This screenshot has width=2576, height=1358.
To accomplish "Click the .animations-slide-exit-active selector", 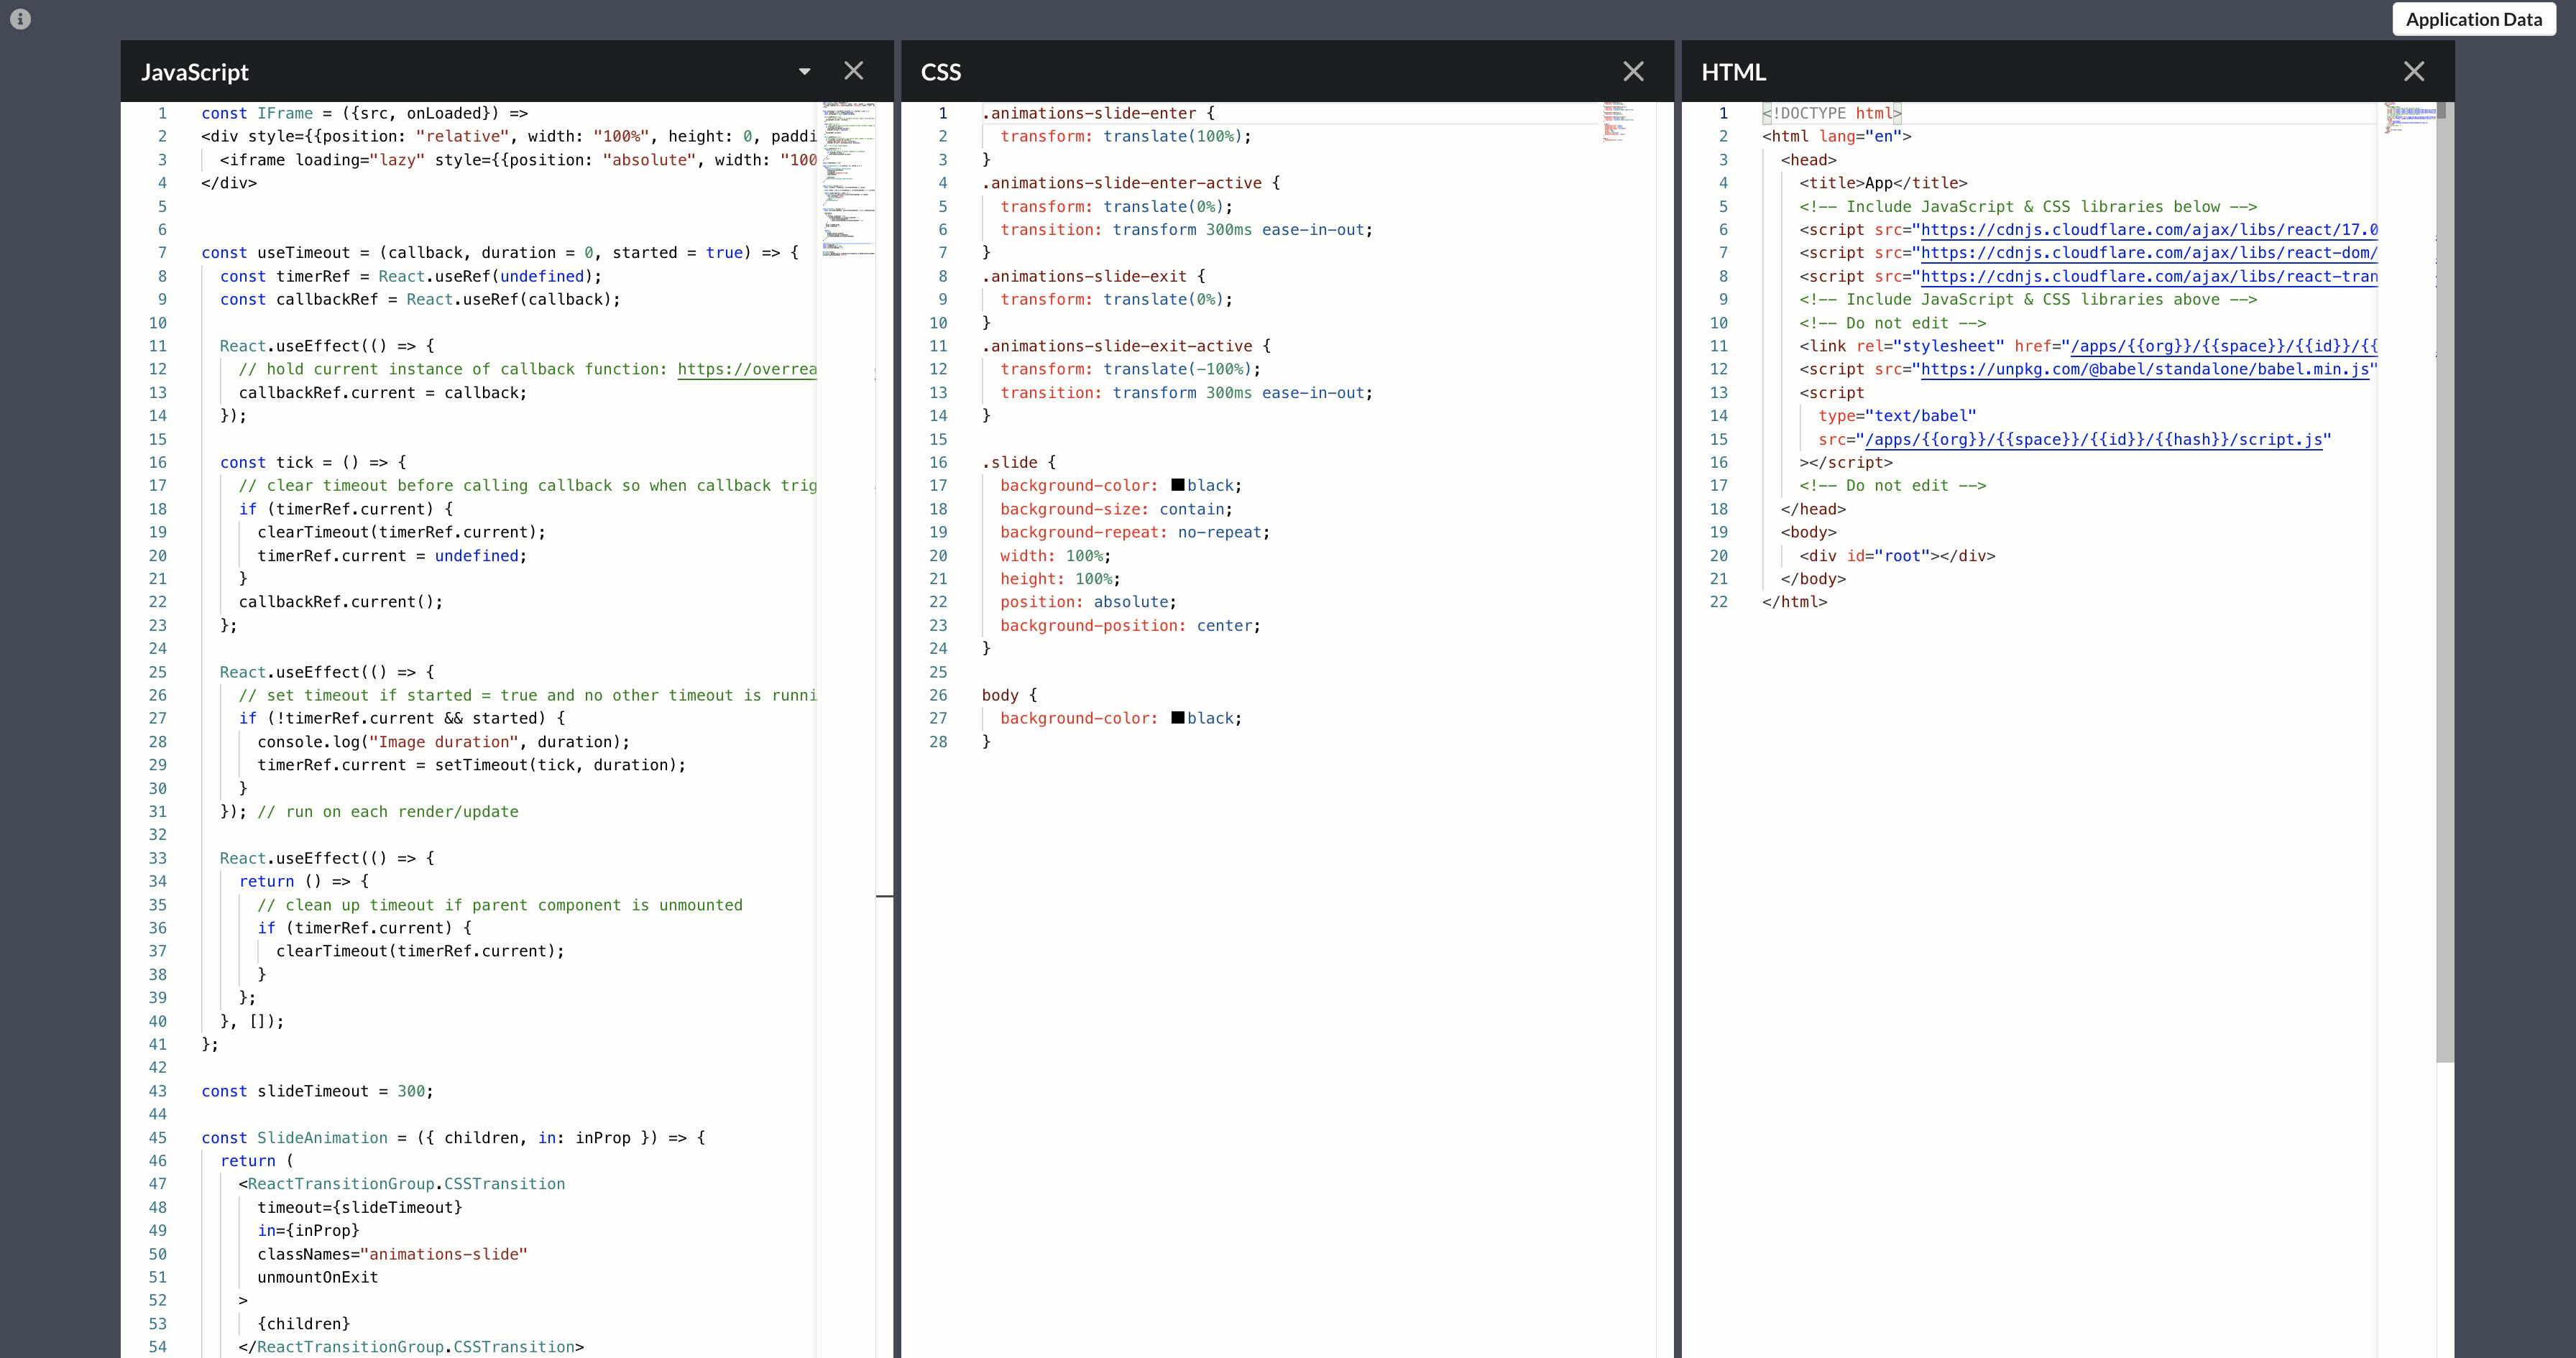I will tap(1117, 346).
